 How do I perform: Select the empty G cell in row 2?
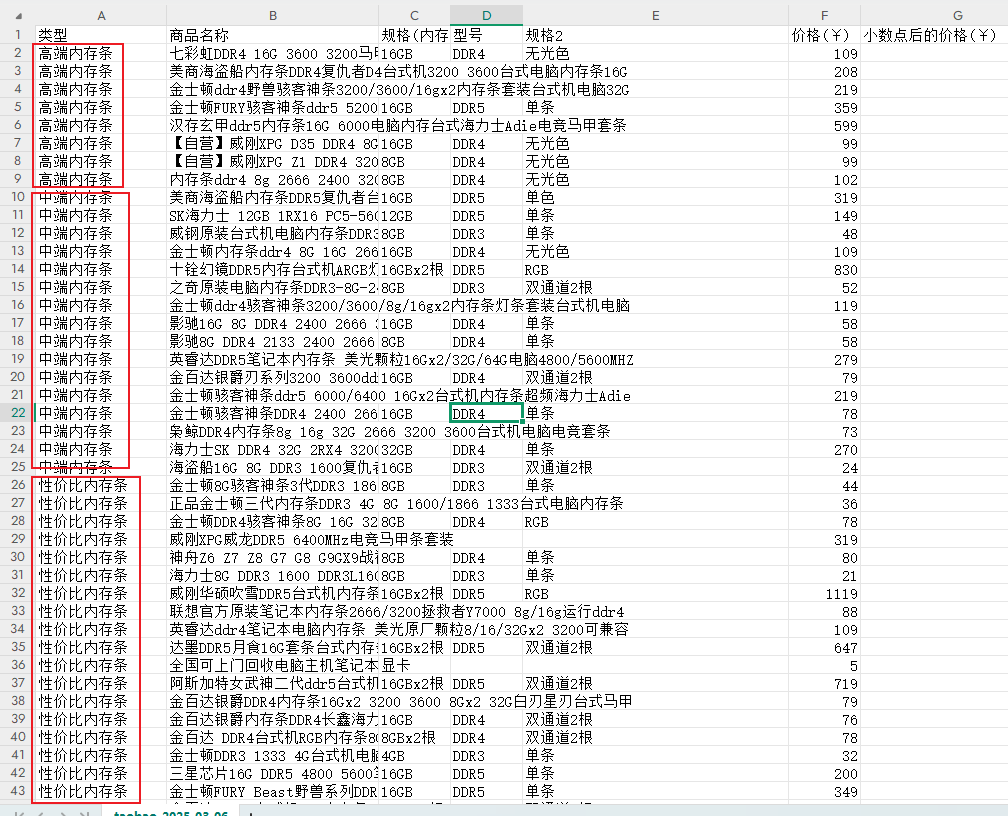934,53
